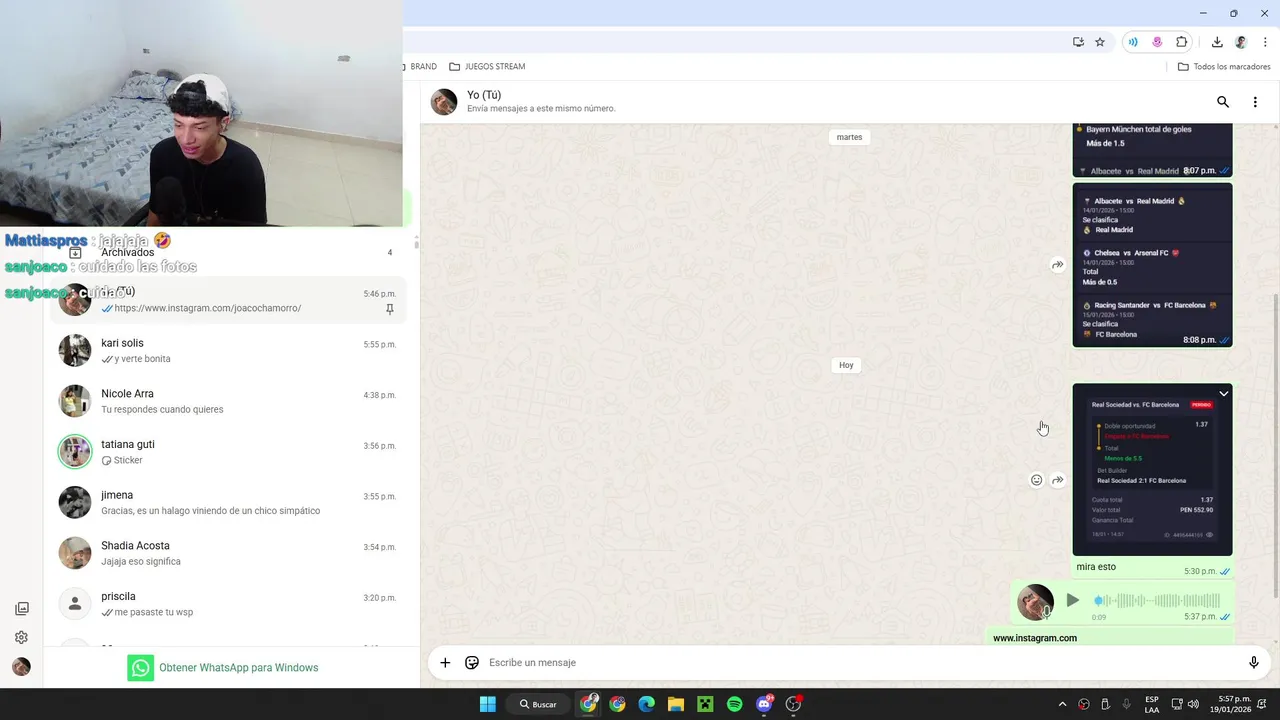Open message menu chevron on bet image
The width and height of the screenshot is (1280, 720).
1223,394
